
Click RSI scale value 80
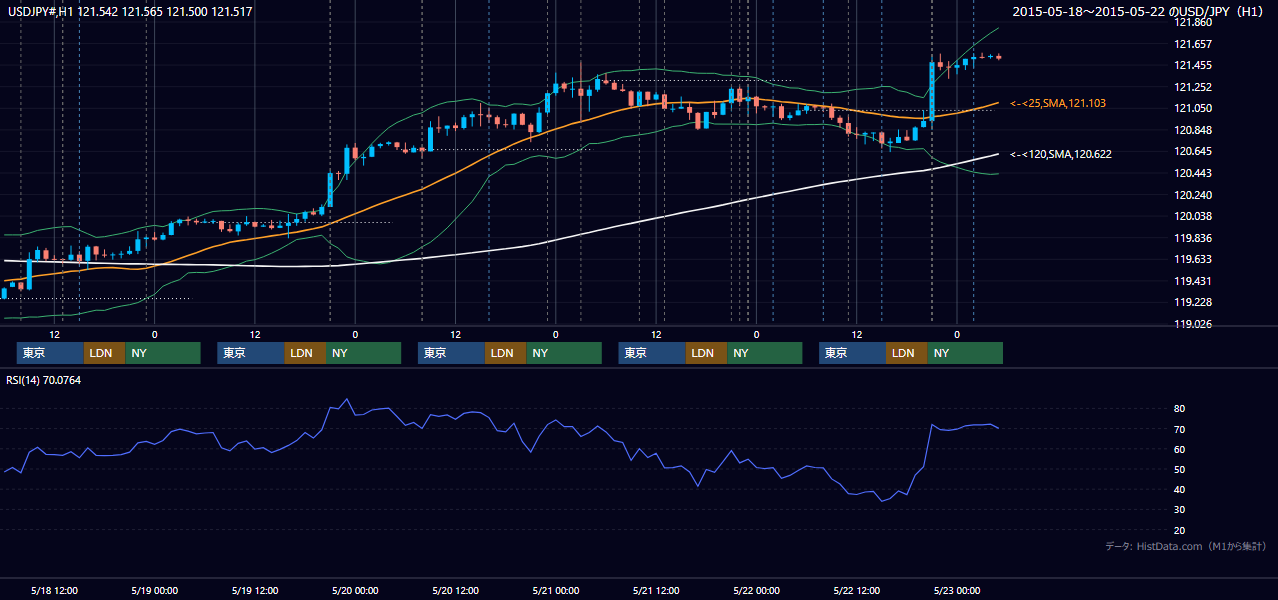tap(1180, 409)
